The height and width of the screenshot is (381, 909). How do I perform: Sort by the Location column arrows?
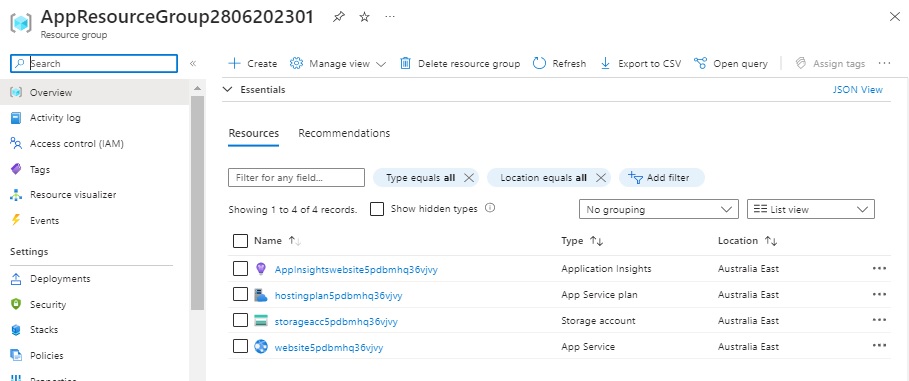771,241
